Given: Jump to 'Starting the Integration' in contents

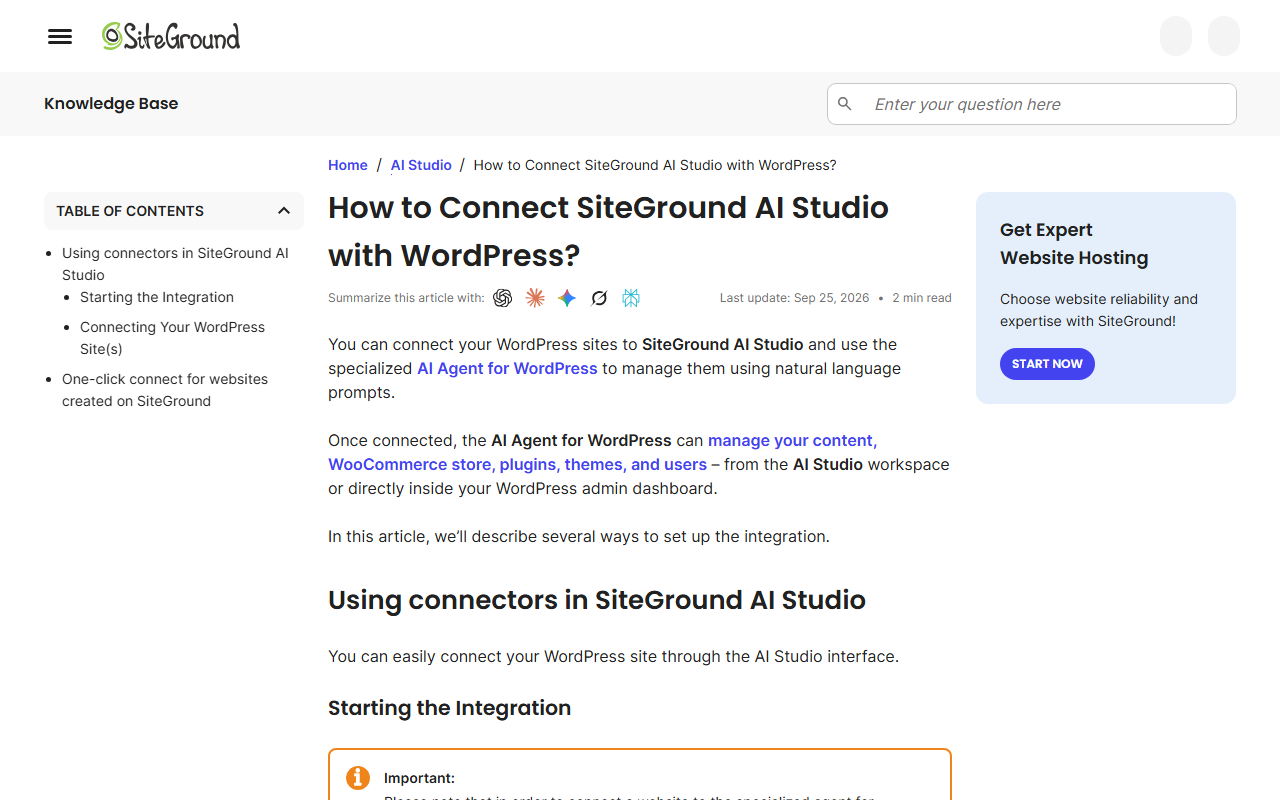Looking at the screenshot, I should (157, 297).
